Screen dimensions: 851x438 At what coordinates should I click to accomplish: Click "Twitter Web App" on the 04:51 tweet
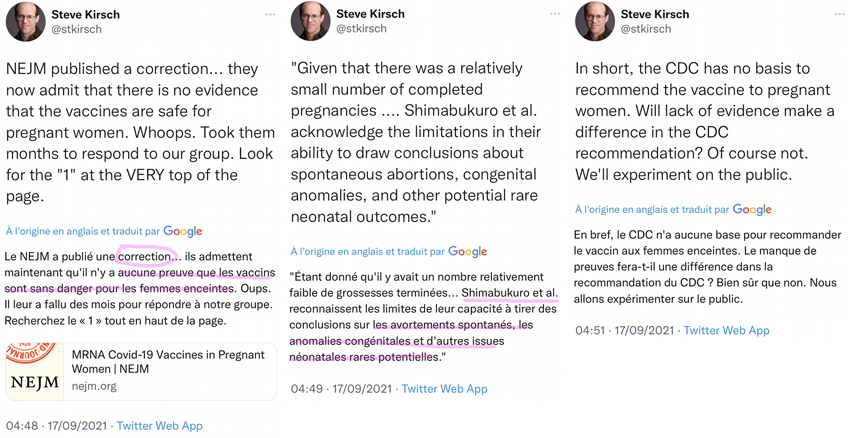(x=727, y=330)
